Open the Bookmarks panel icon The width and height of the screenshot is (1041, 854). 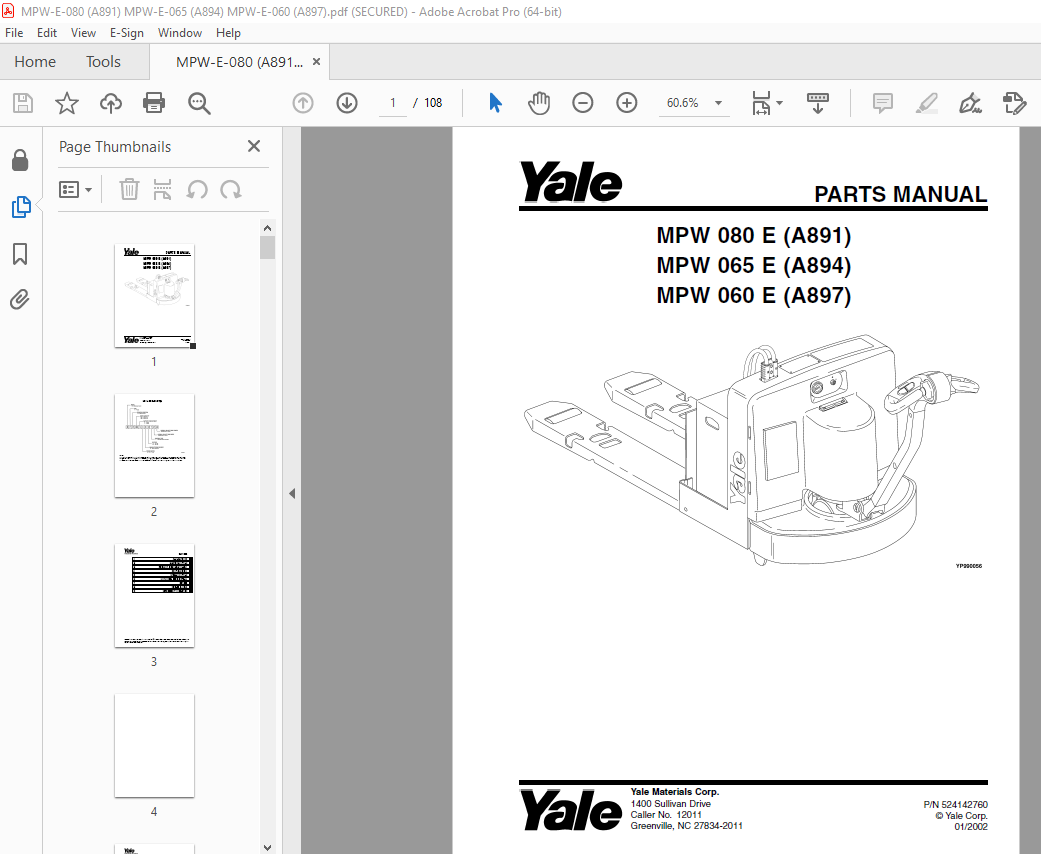click(20, 254)
